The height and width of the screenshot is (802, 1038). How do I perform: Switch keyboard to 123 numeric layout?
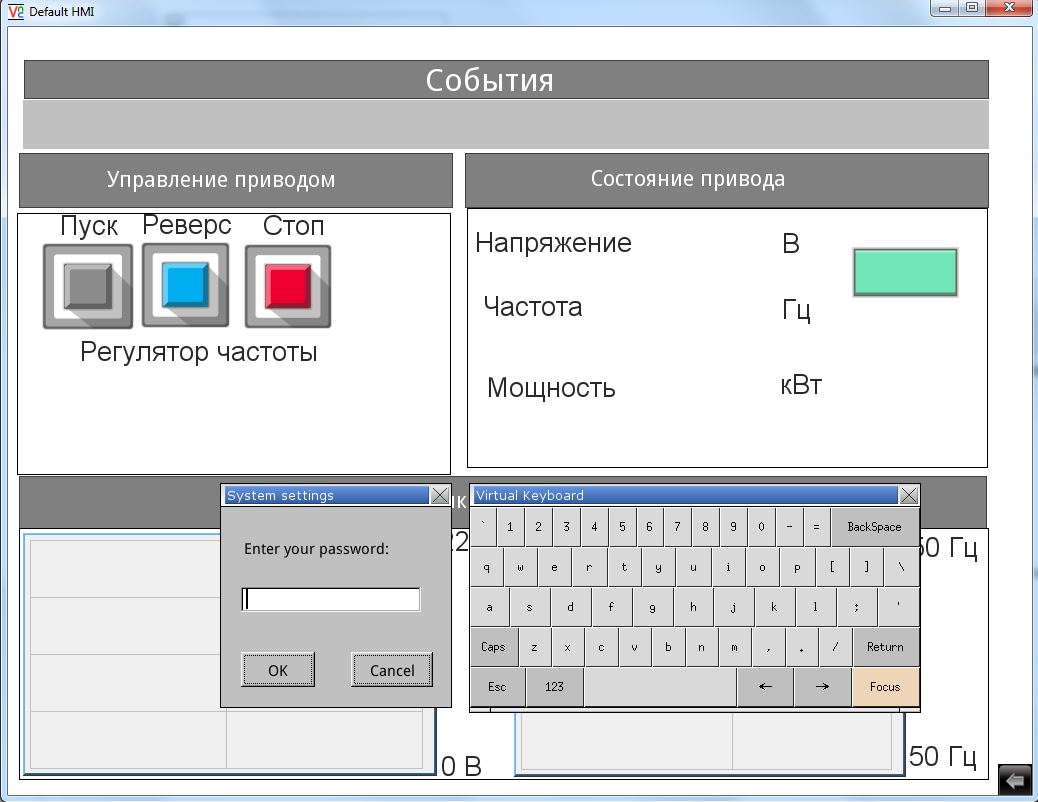coord(554,687)
